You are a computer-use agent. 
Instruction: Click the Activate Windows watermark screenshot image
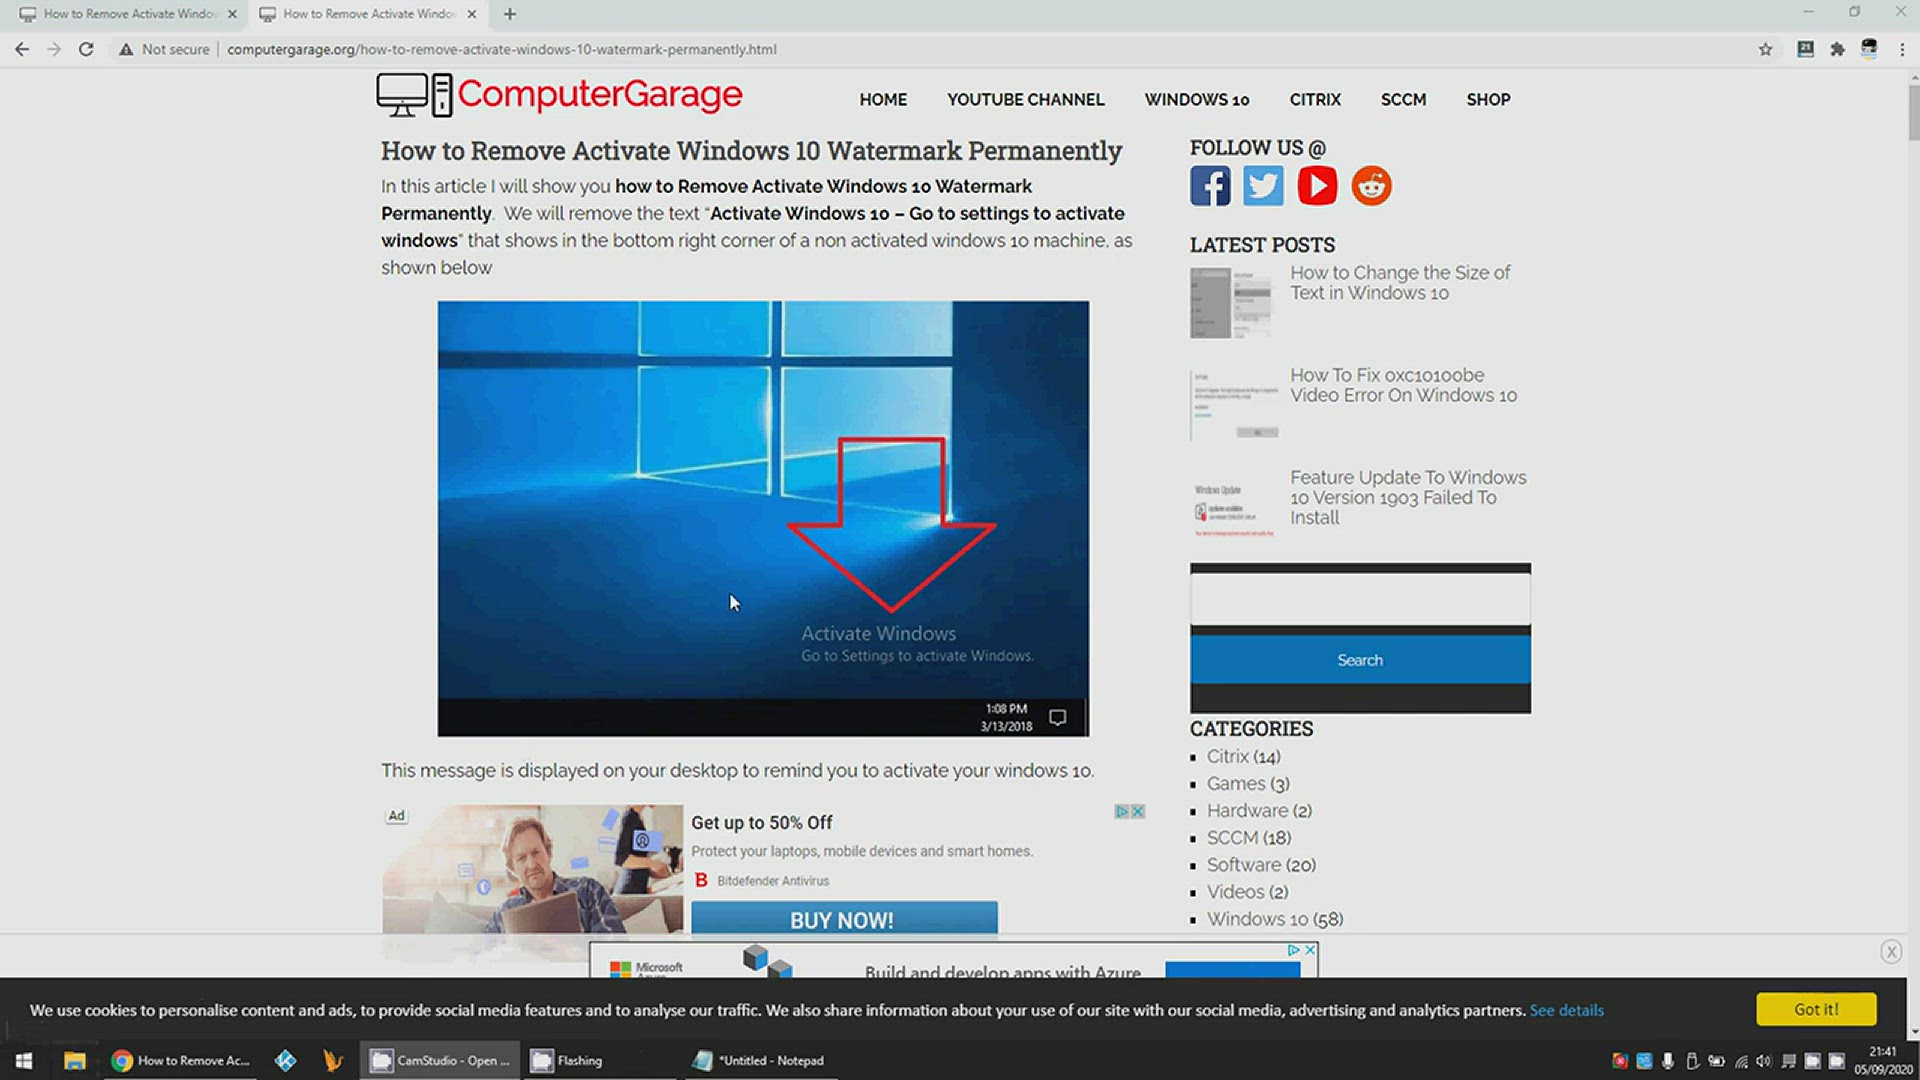point(763,519)
